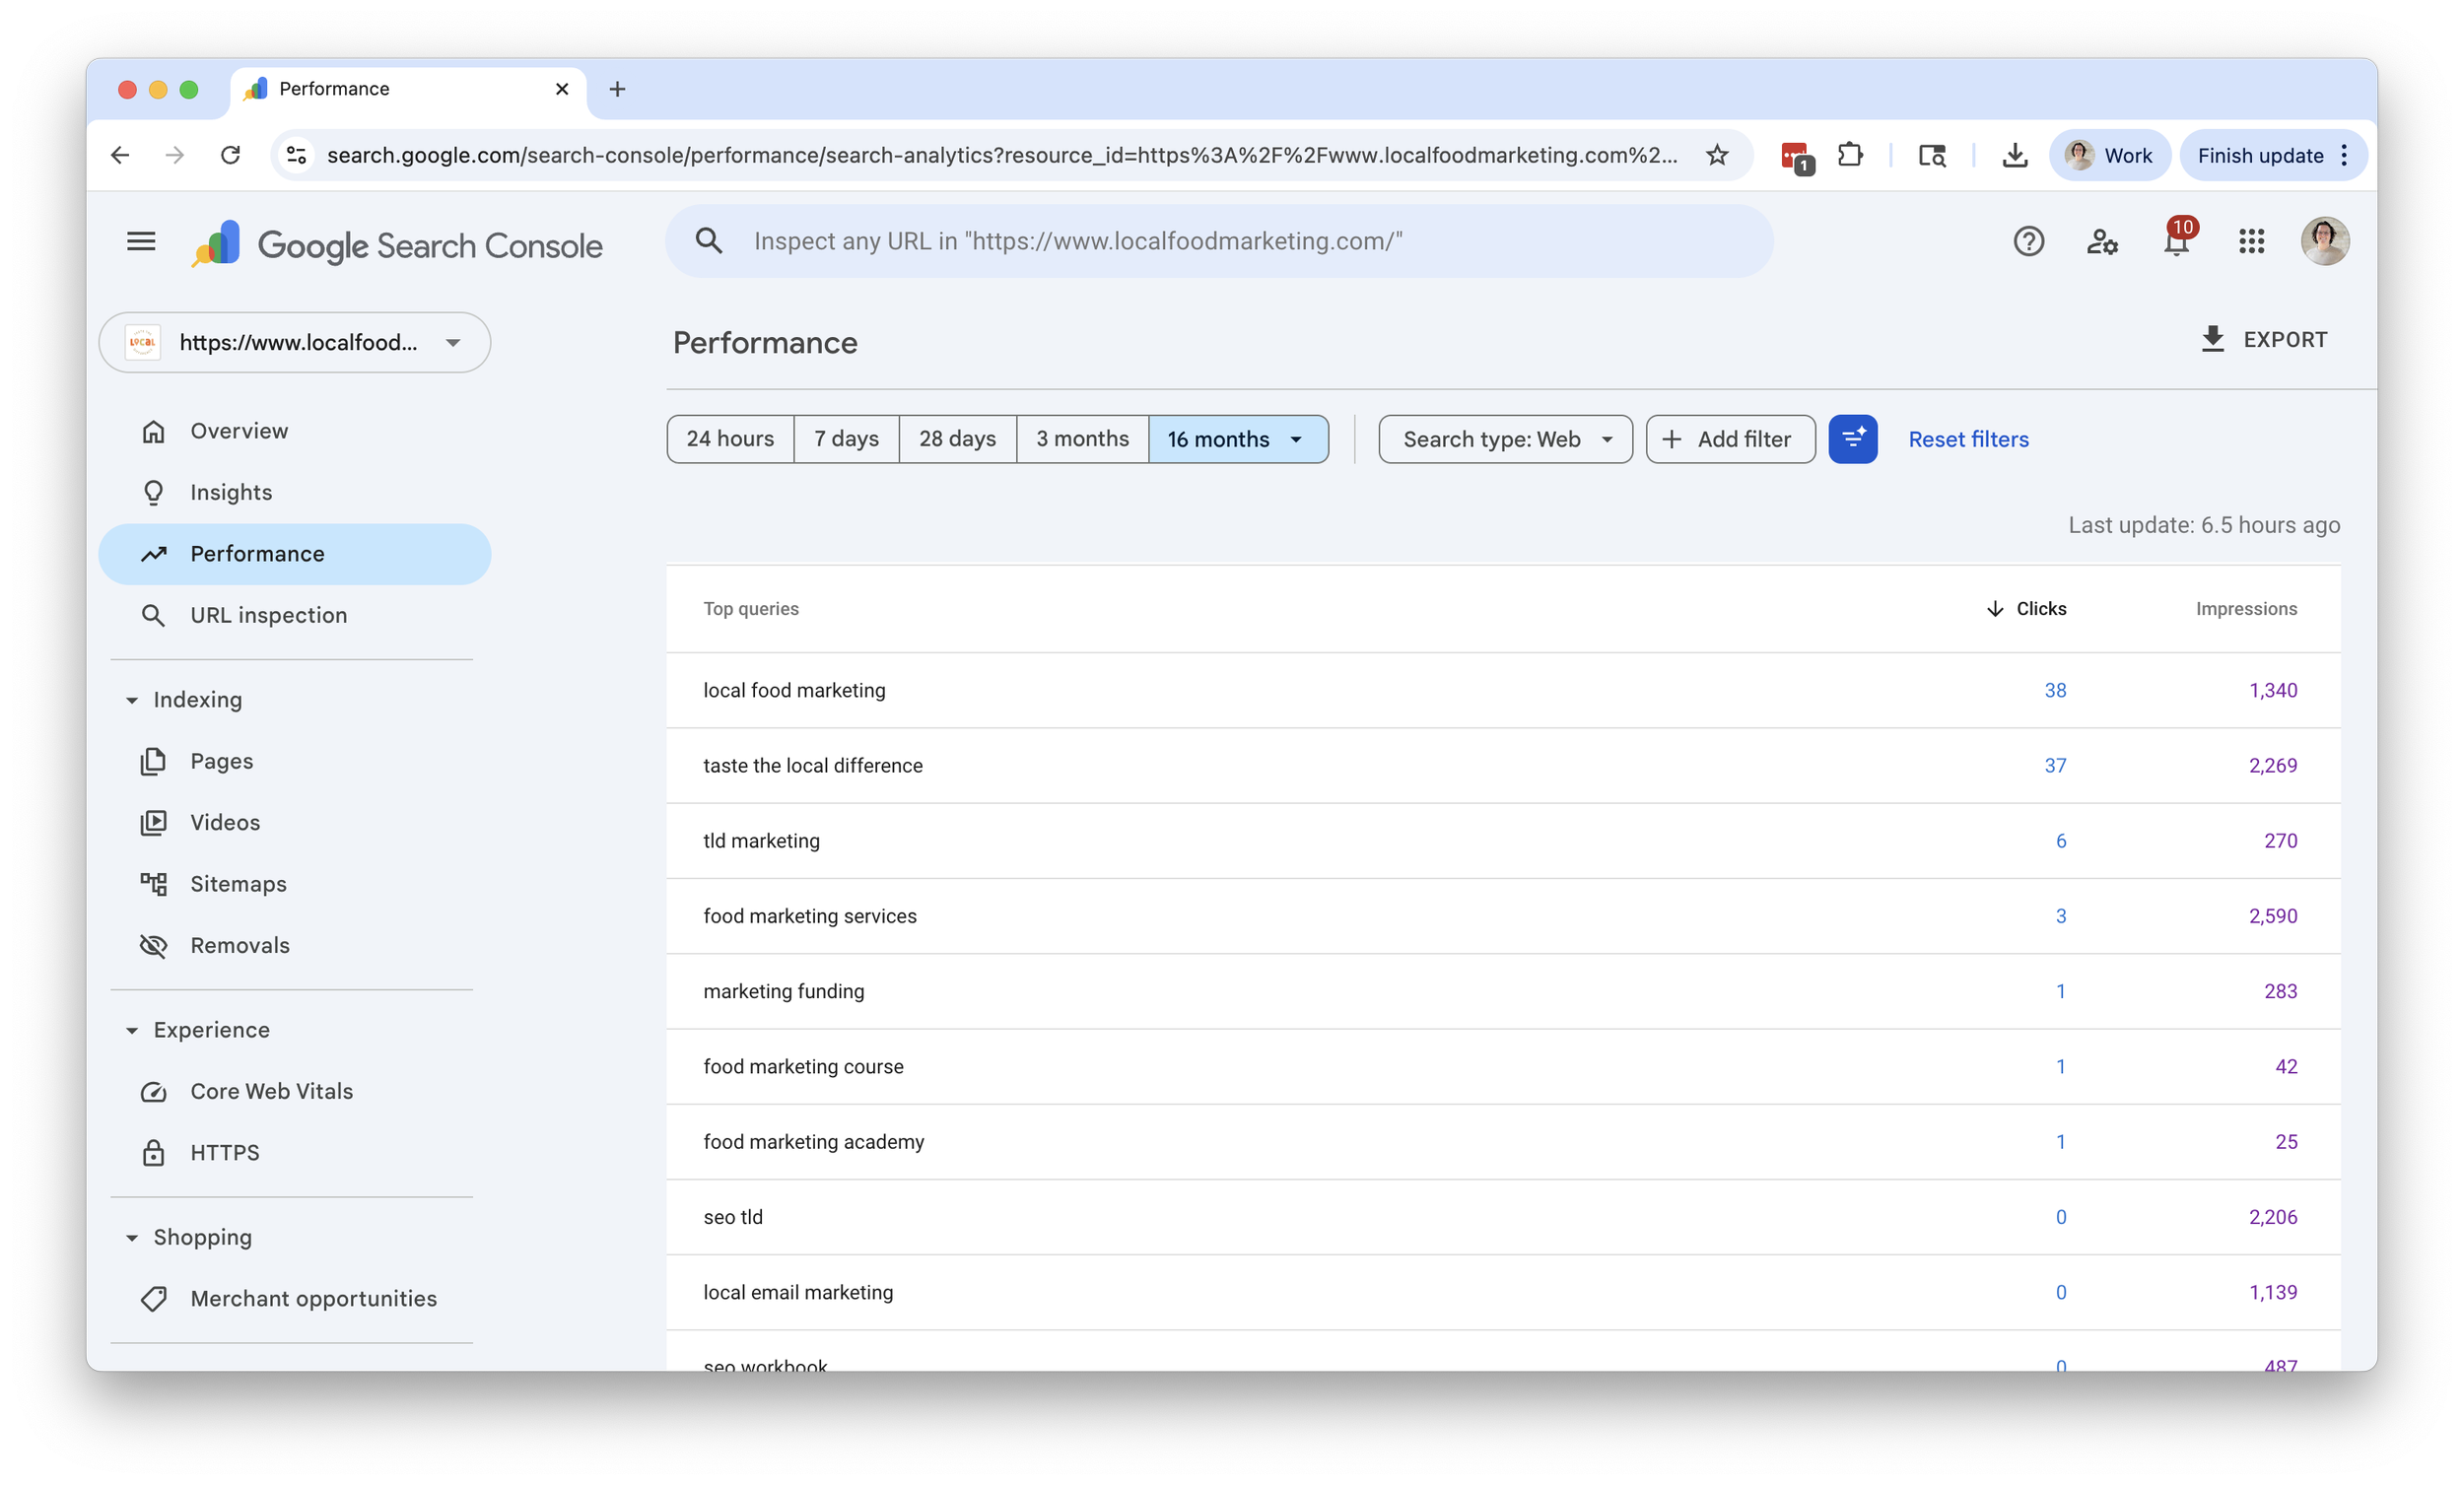Toggle sort order on Clicks column
Viewport: 2464px width, 1485px height.
[x=2026, y=608]
